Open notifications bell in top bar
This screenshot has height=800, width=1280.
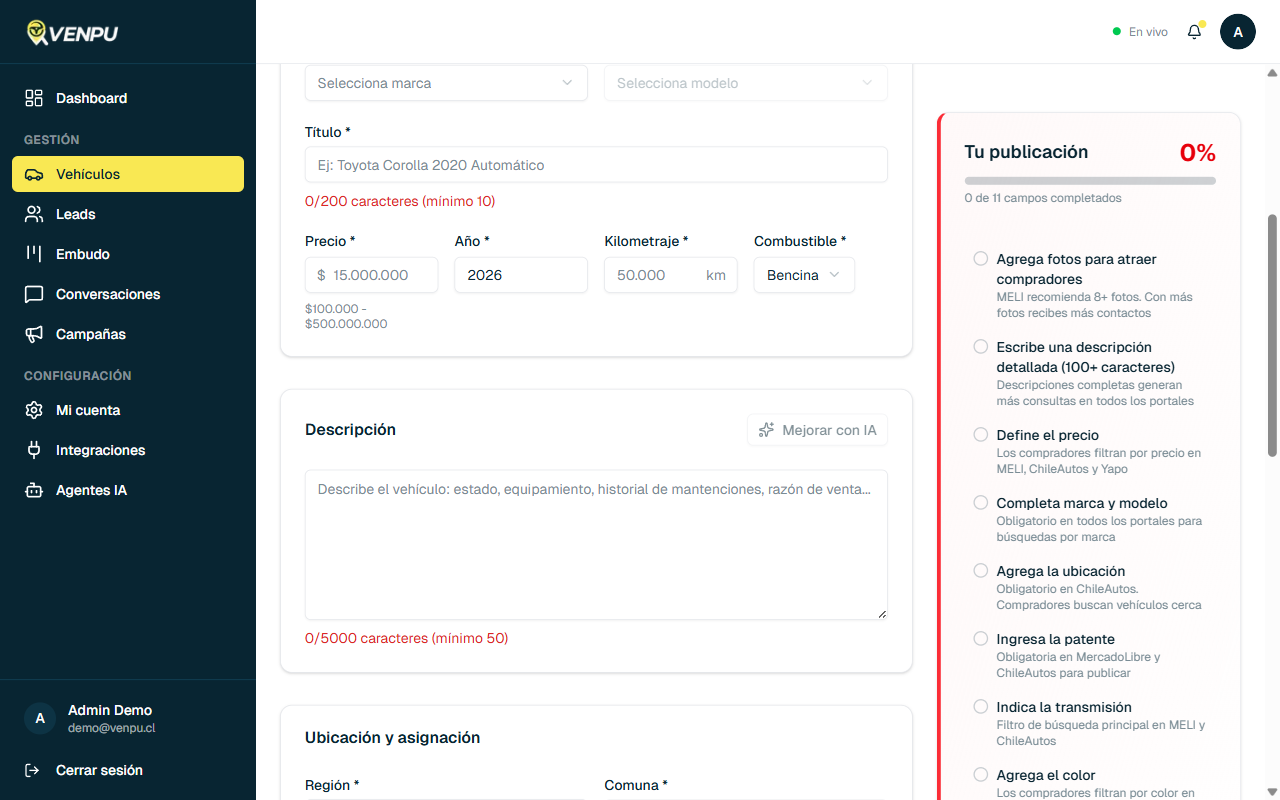pos(1194,32)
